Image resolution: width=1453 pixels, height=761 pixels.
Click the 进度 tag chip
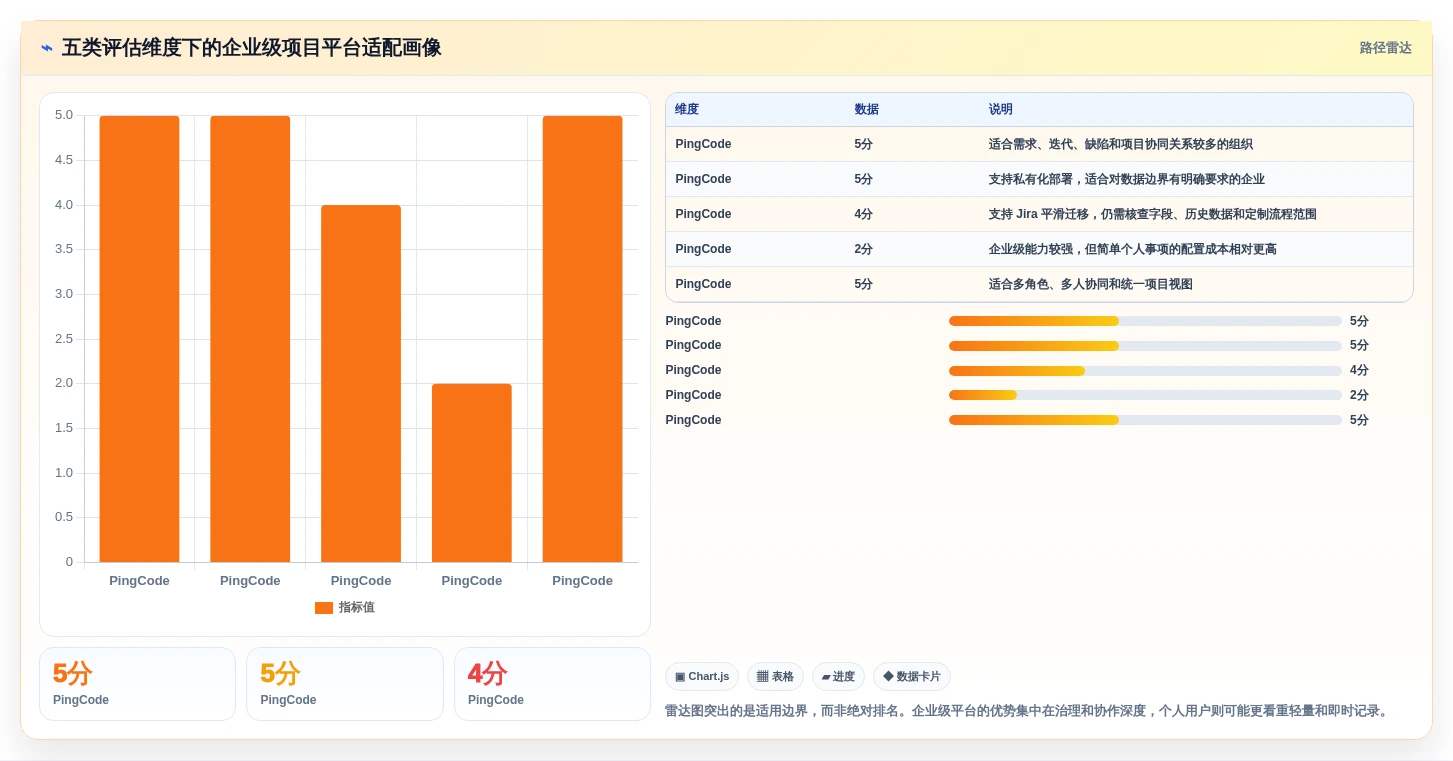(838, 677)
